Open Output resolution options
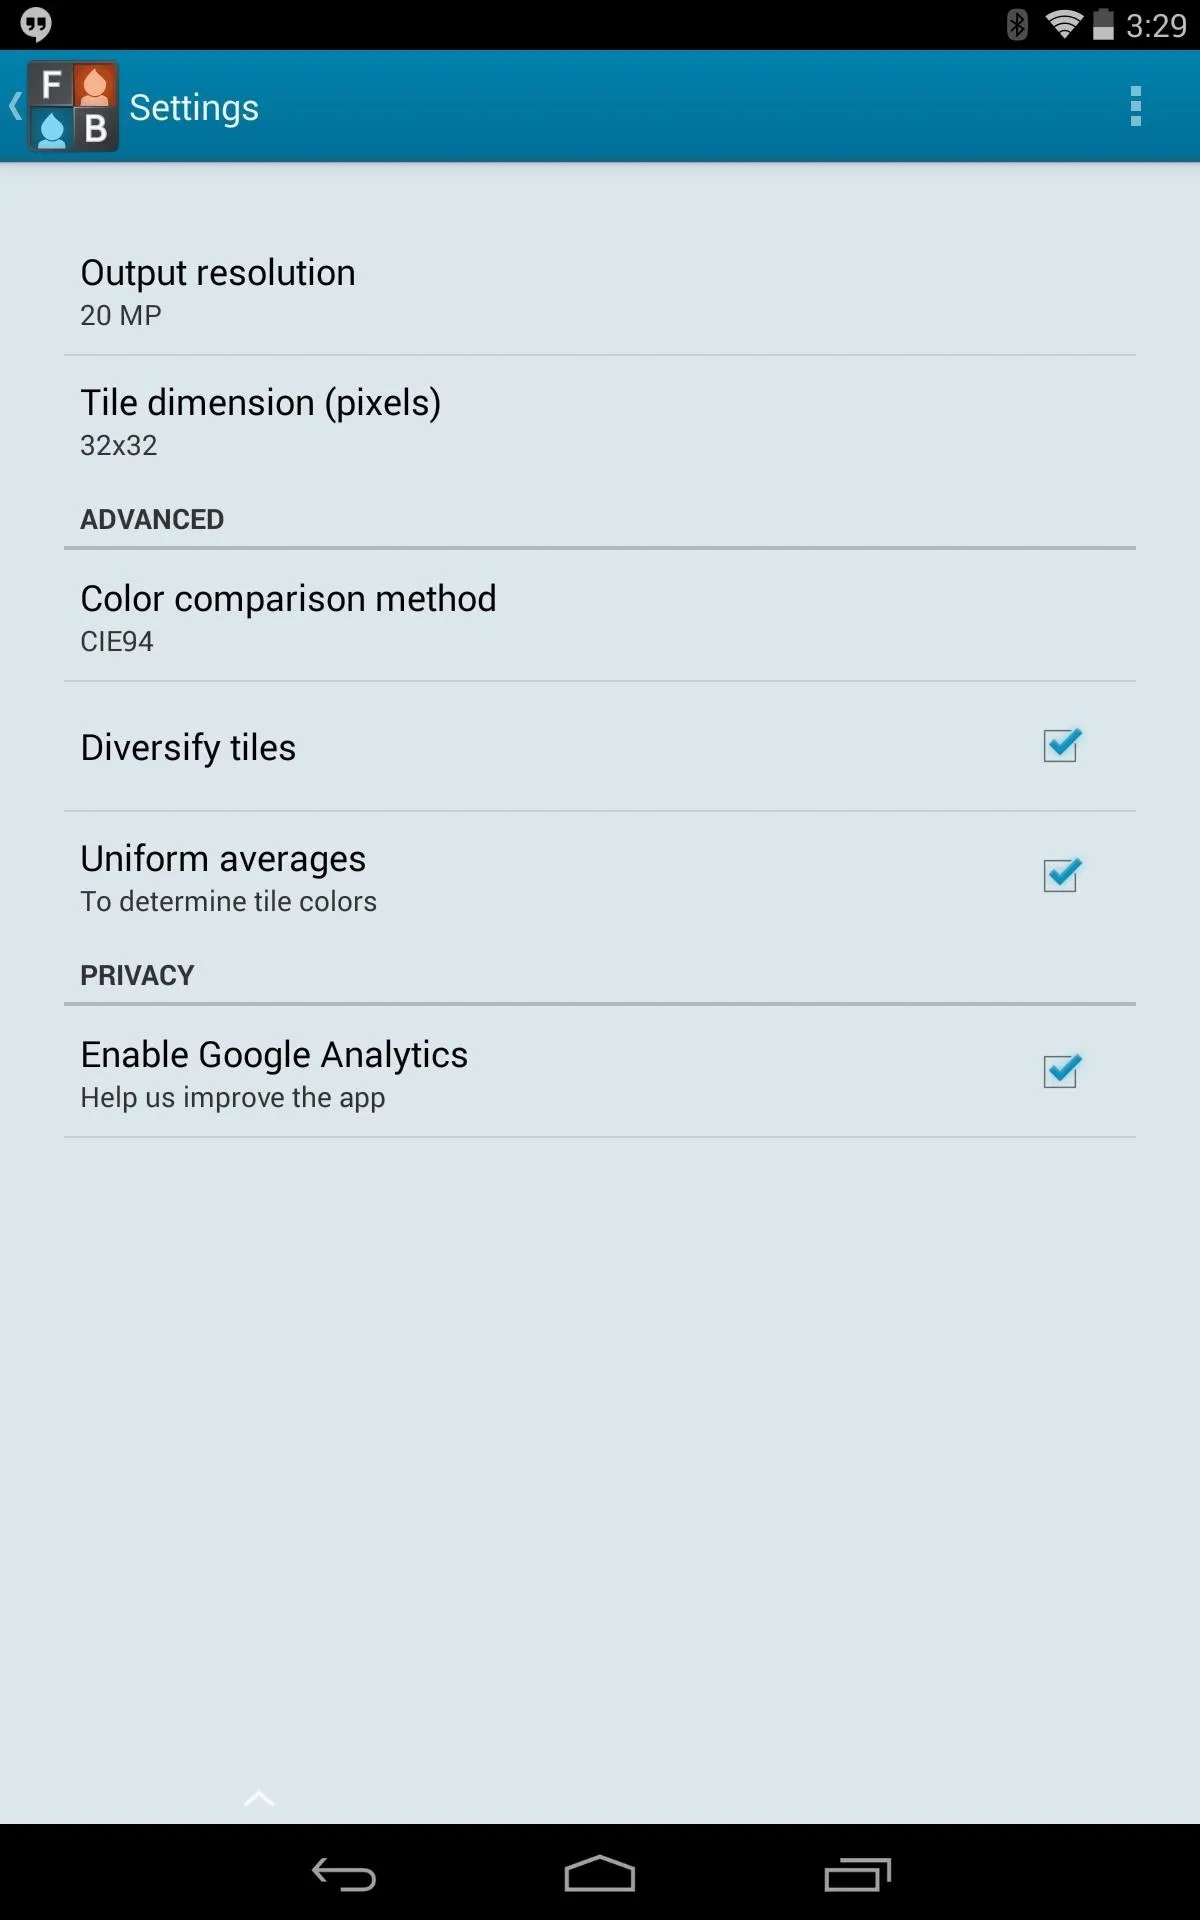 600,291
